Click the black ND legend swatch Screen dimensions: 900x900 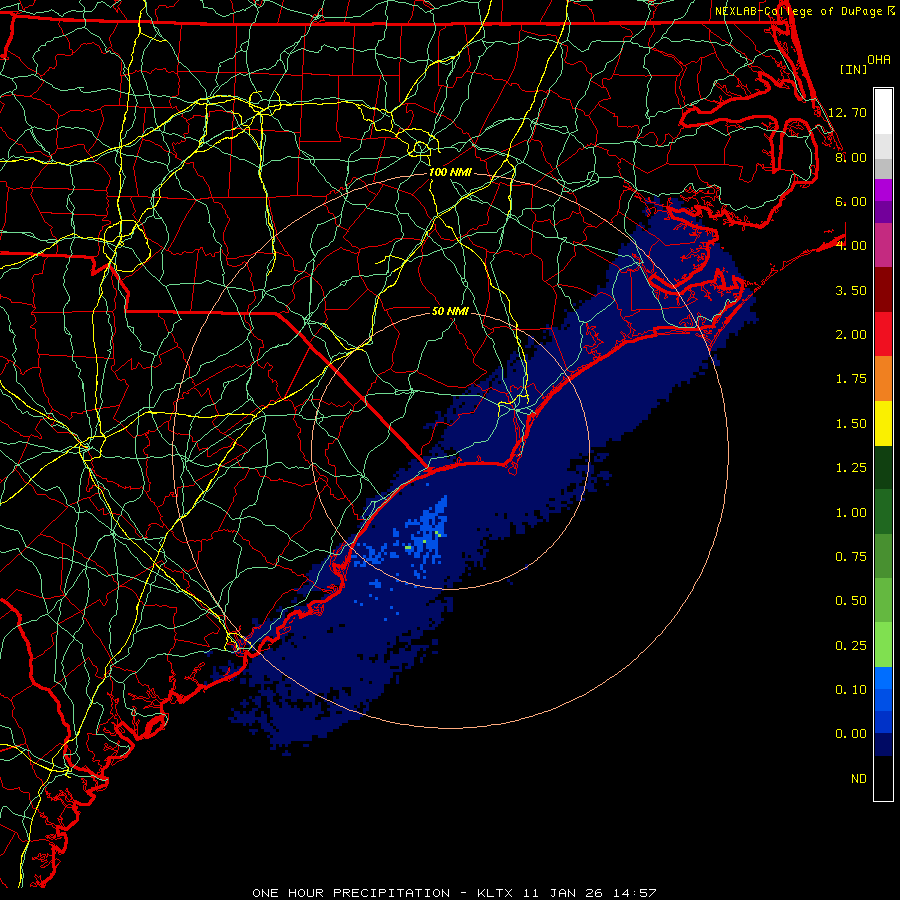(x=883, y=778)
